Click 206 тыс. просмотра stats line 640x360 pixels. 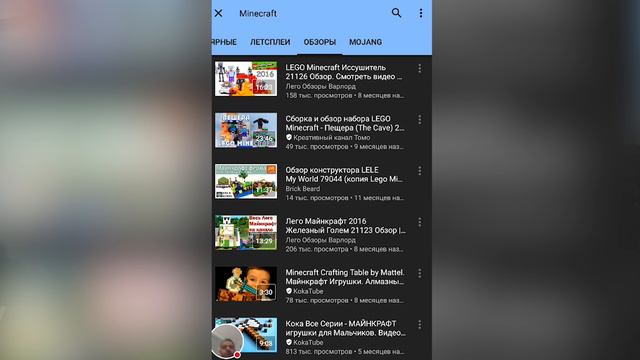[x=345, y=249]
